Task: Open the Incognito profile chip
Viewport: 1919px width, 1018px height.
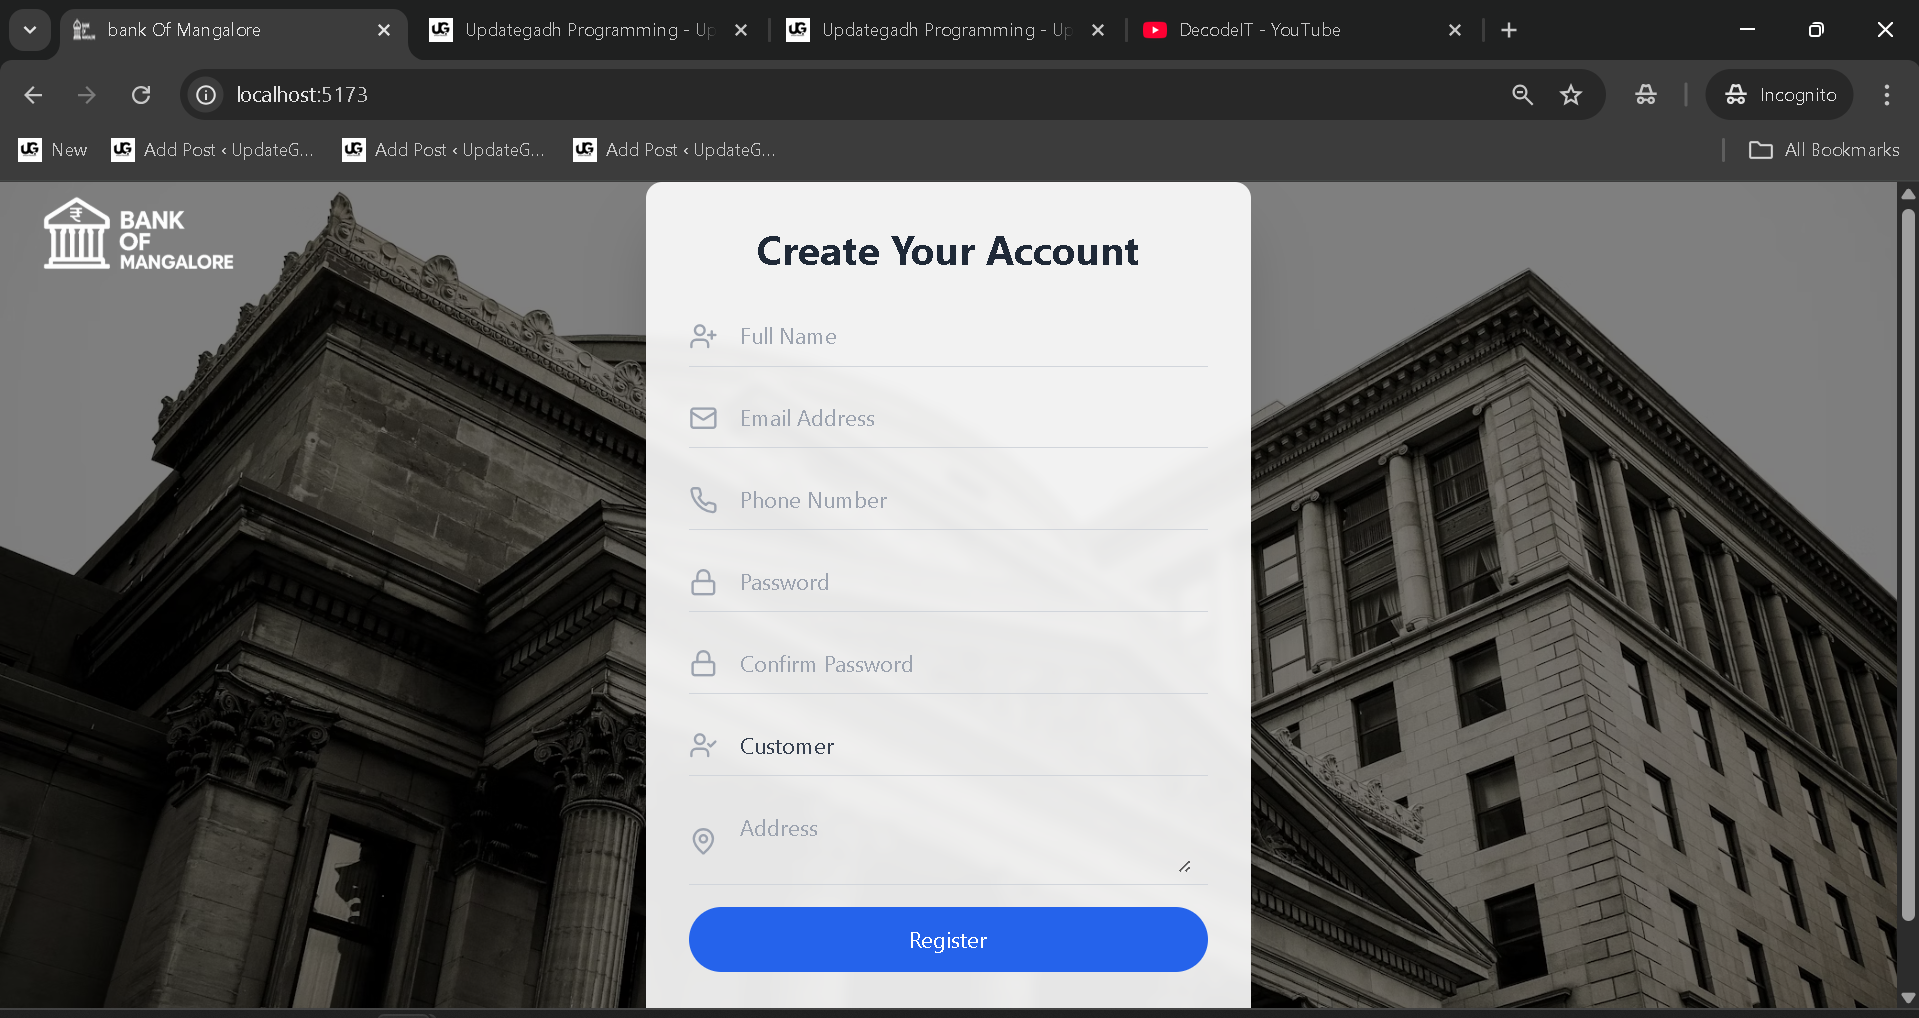Action: (x=1780, y=95)
